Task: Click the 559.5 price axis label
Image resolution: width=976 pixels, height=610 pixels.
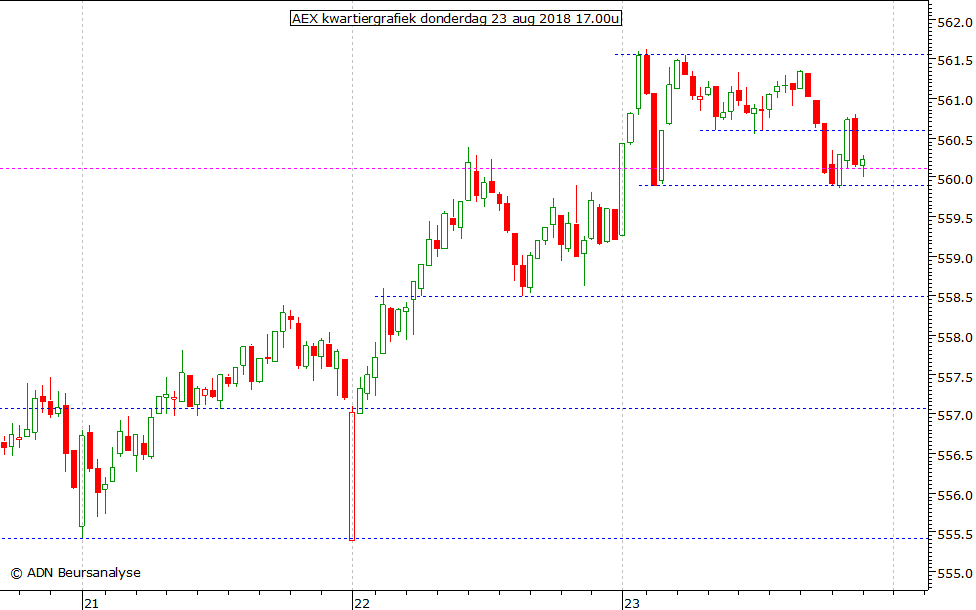Action: click(x=954, y=218)
